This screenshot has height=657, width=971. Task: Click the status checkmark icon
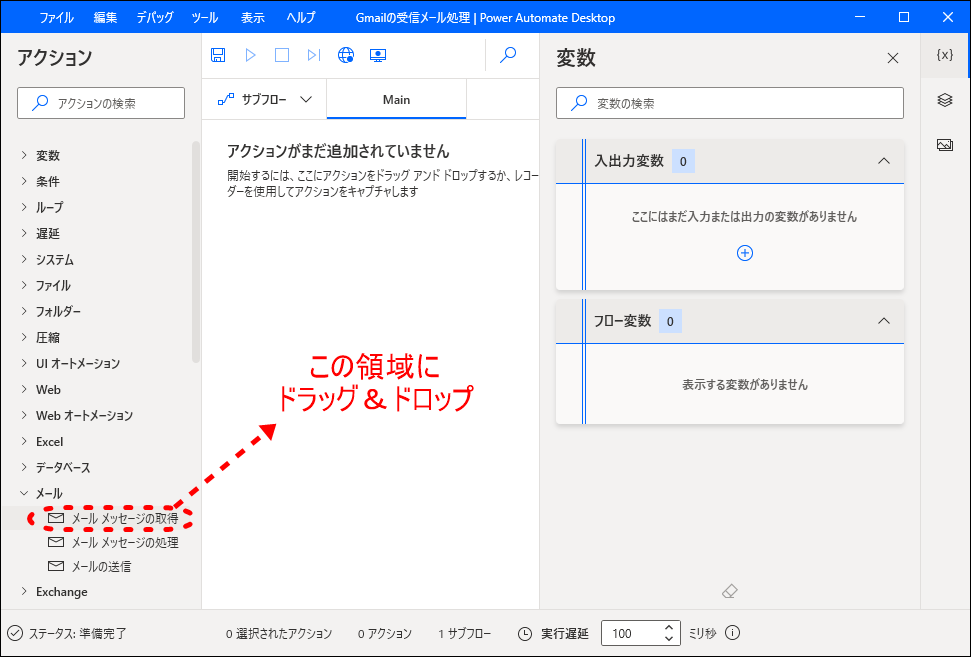[15, 633]
